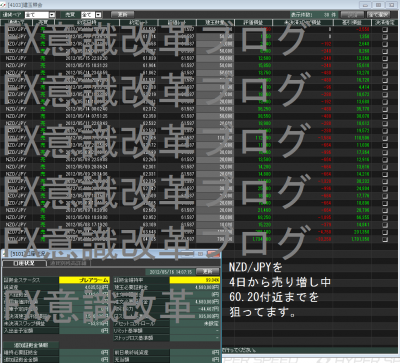The image size is (400, 363).
Task: Expand the 売買 filter dropdown
Action: [98, 15]
